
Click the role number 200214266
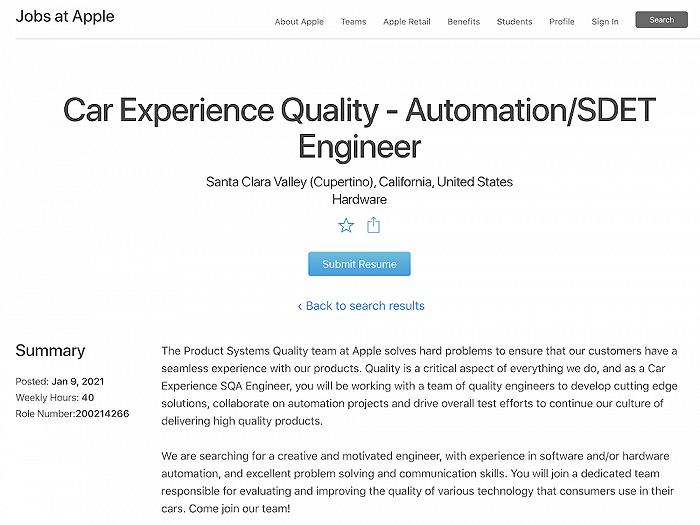[x=102, y=413]
